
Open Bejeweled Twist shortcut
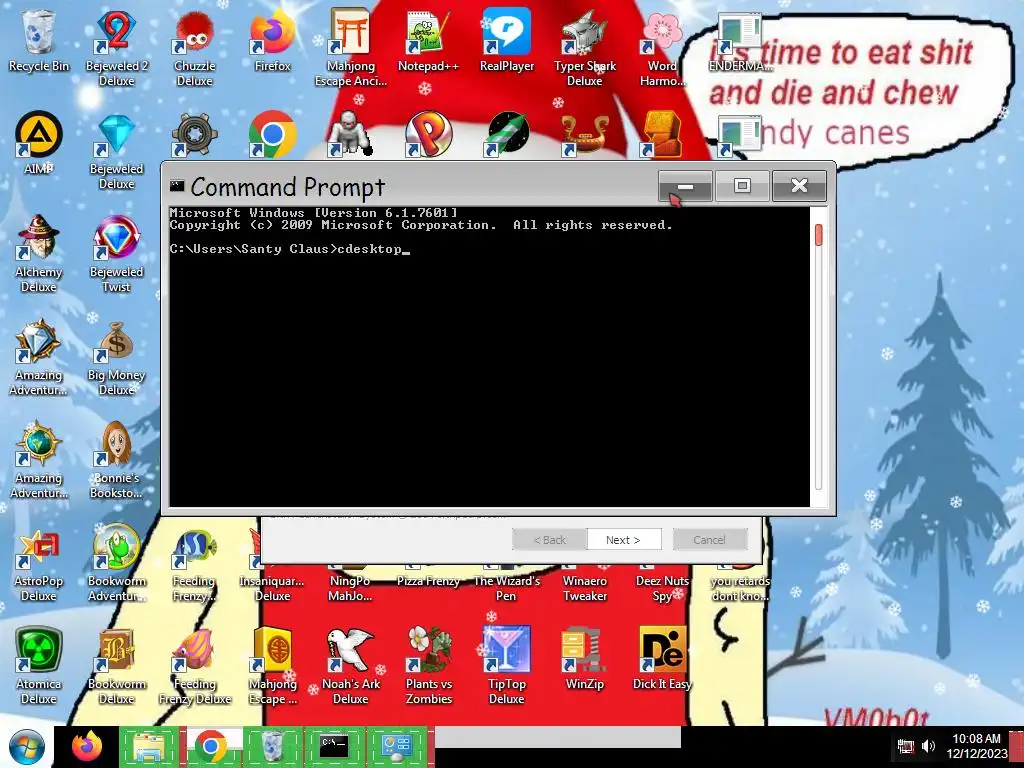116,255
